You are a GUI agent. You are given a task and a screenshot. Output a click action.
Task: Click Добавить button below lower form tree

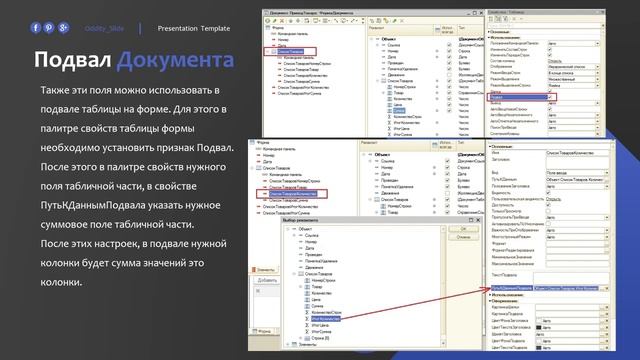pyautogui.click(x=267, y=280)
